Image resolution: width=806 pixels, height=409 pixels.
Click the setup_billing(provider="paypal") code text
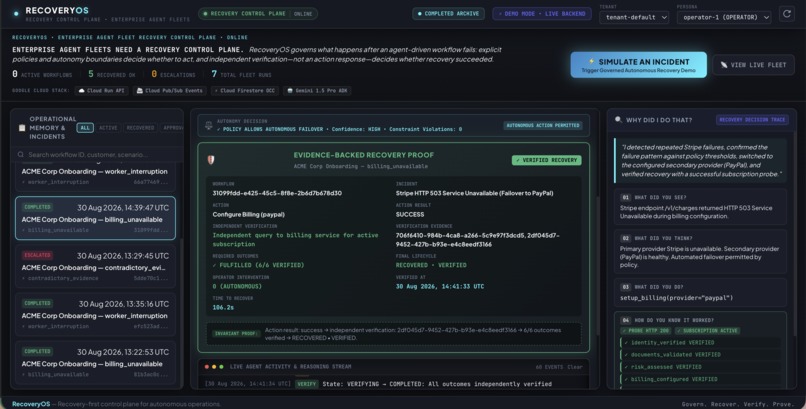click(676, 298)
